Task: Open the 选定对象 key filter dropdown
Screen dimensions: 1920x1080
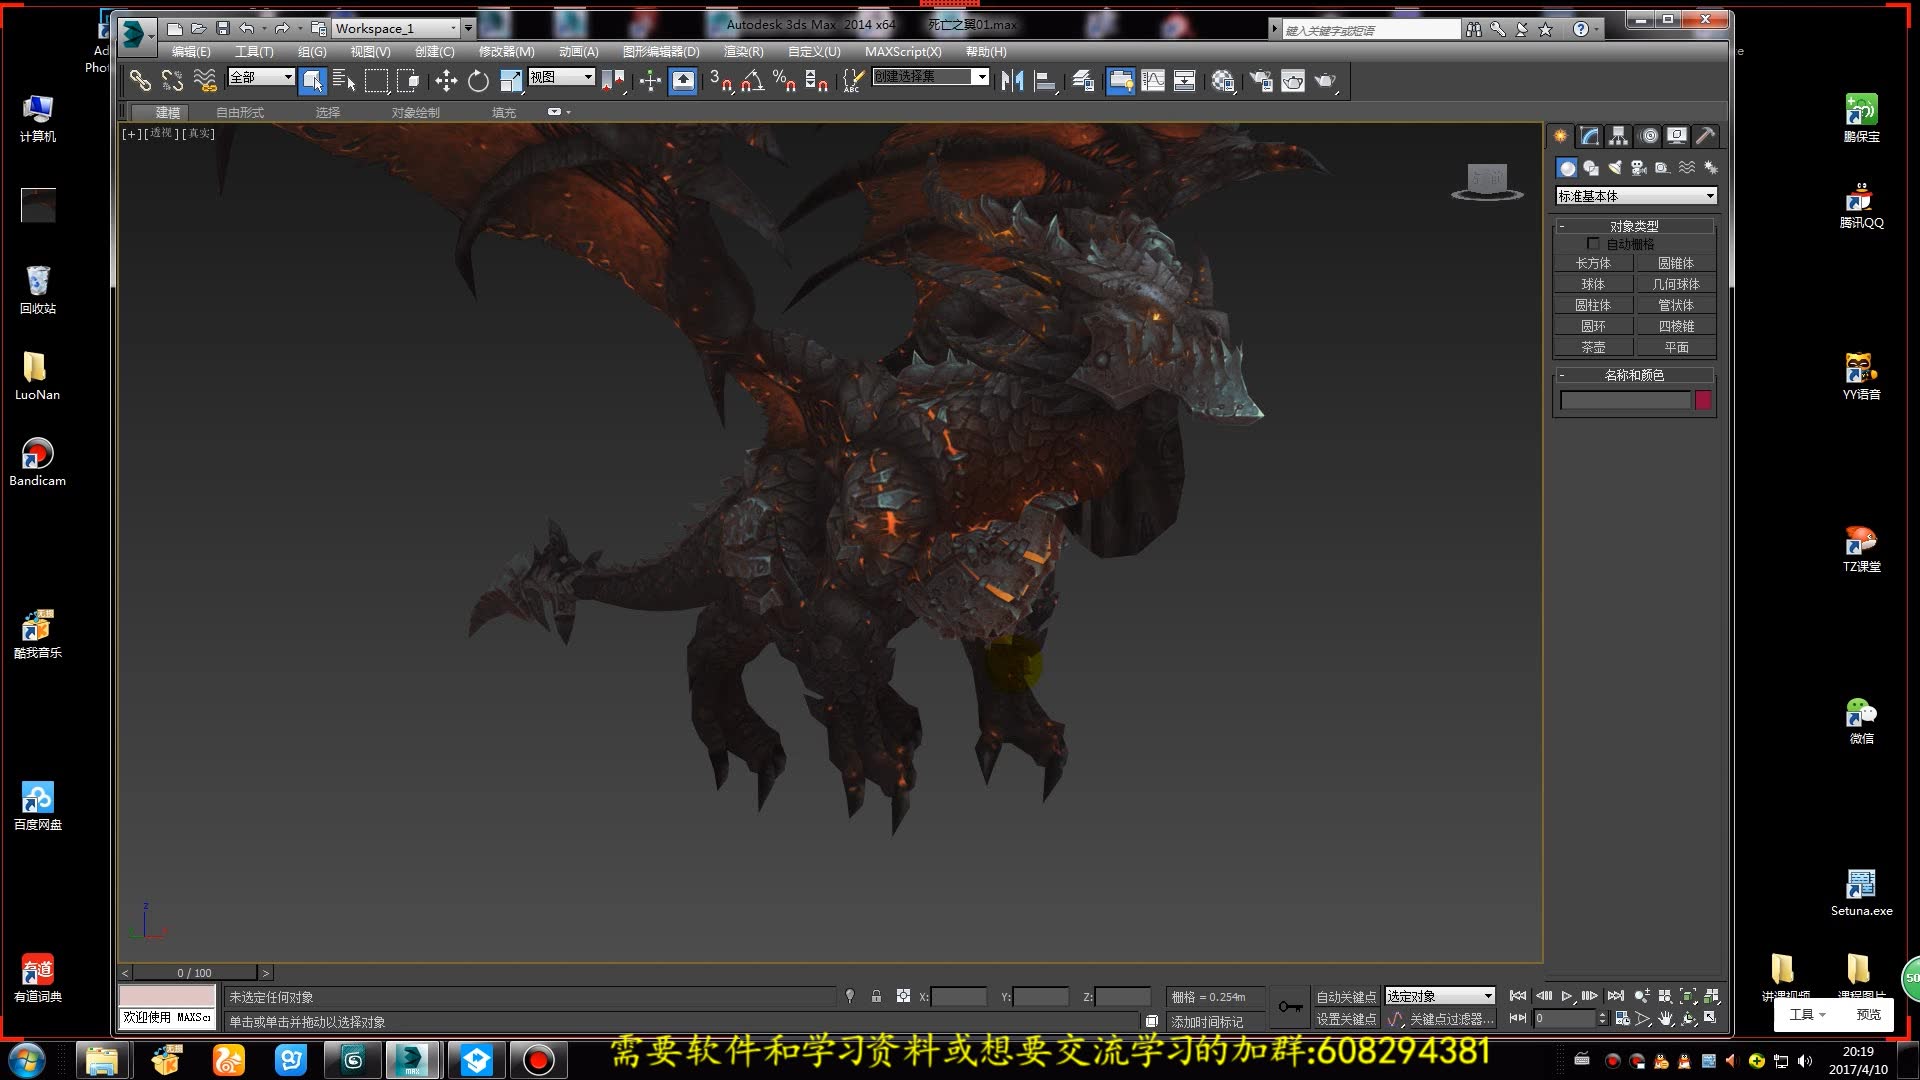Action: coord(1440,996)
